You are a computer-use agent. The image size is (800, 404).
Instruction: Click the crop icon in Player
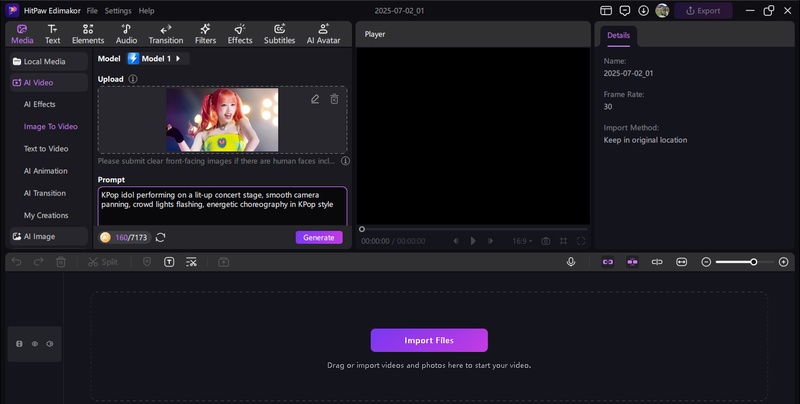[x=563, y=241]
